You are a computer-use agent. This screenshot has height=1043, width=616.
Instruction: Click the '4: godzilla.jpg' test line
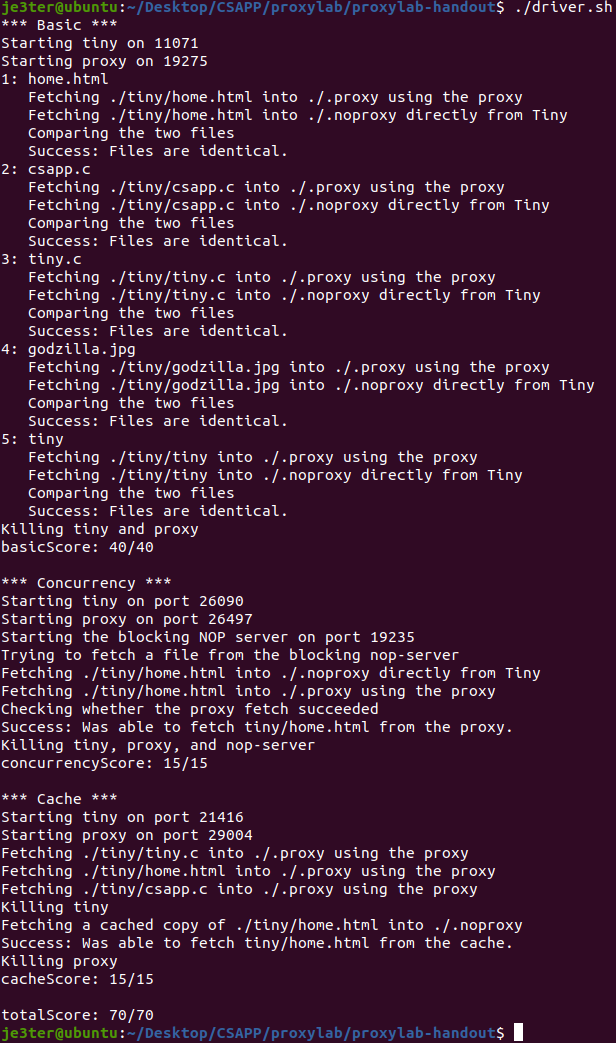pos(68,349)
